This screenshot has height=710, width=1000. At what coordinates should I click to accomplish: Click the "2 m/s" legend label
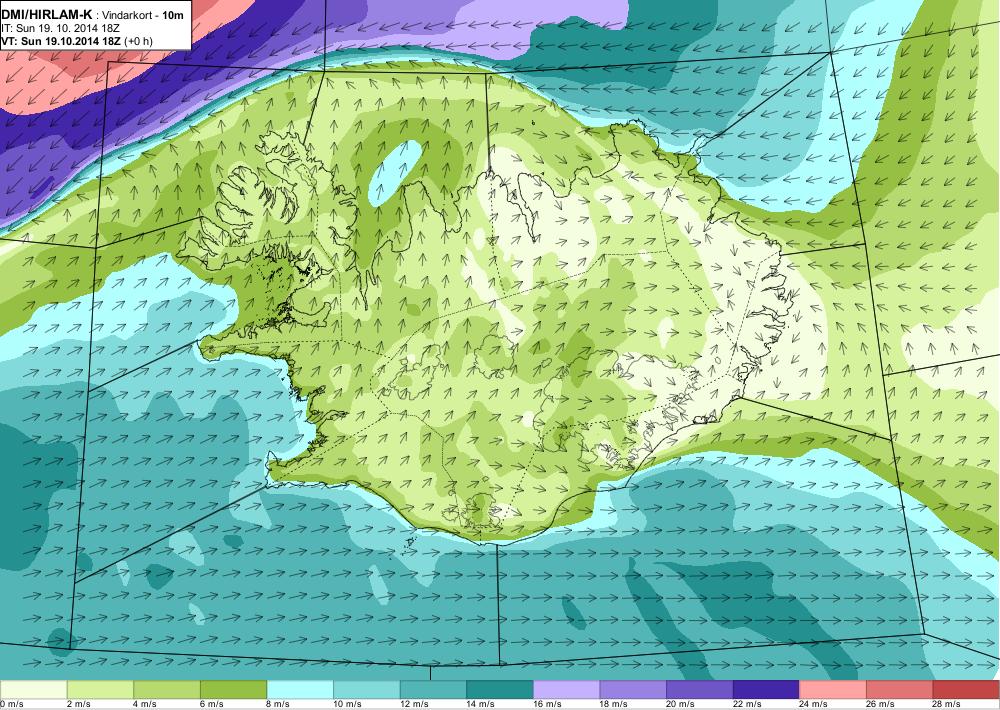(x=78, y=704)
